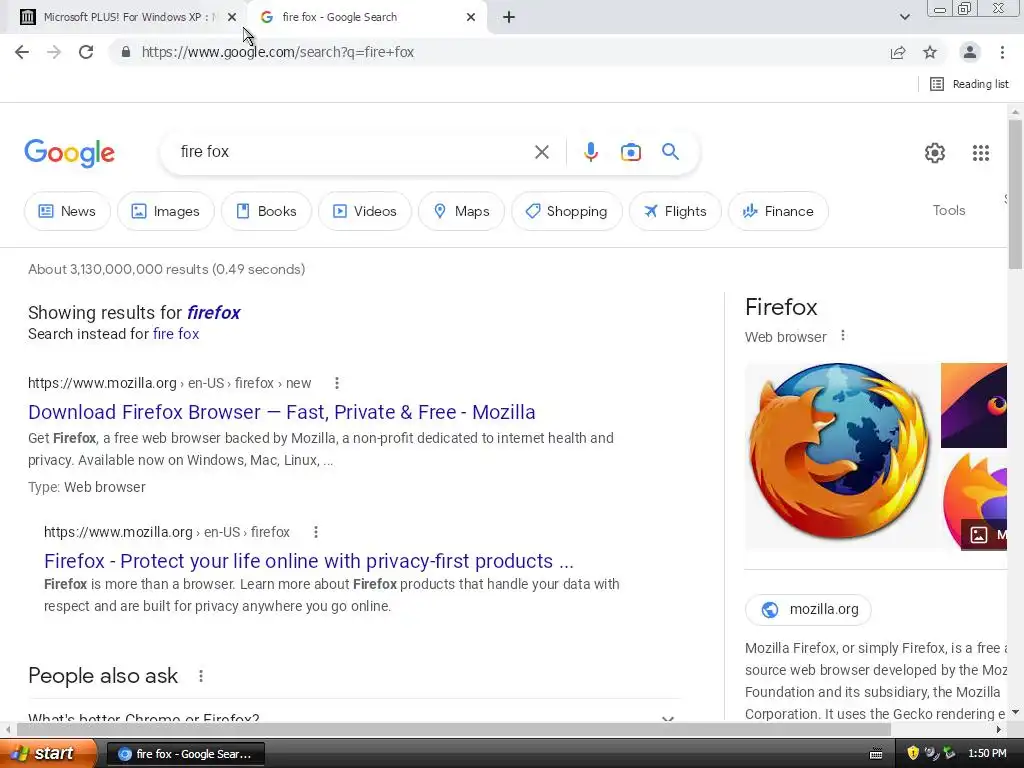This screenshot has width=1024, height=768.
Task: Filter results by Books
Action: click(x=266, y=211)
